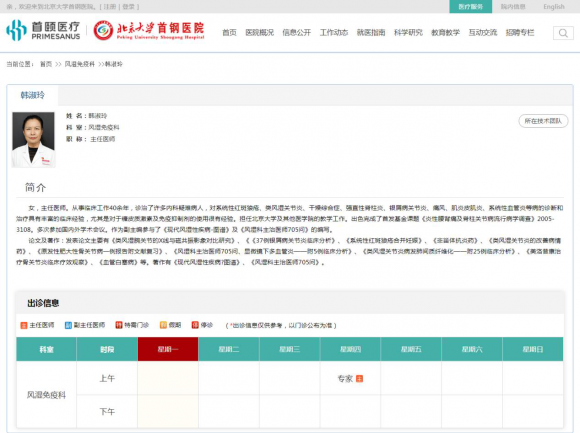This screenshot has height=433, width=580.
Task: Click the 主任医师 legend icon
Action: [24, 325]
